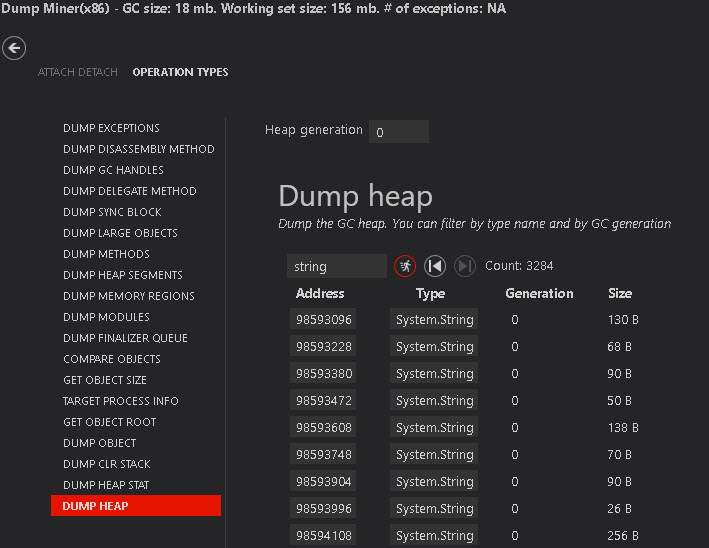Click address 98593096
Screen dimensions: 709x548
[x=323, y=320]
